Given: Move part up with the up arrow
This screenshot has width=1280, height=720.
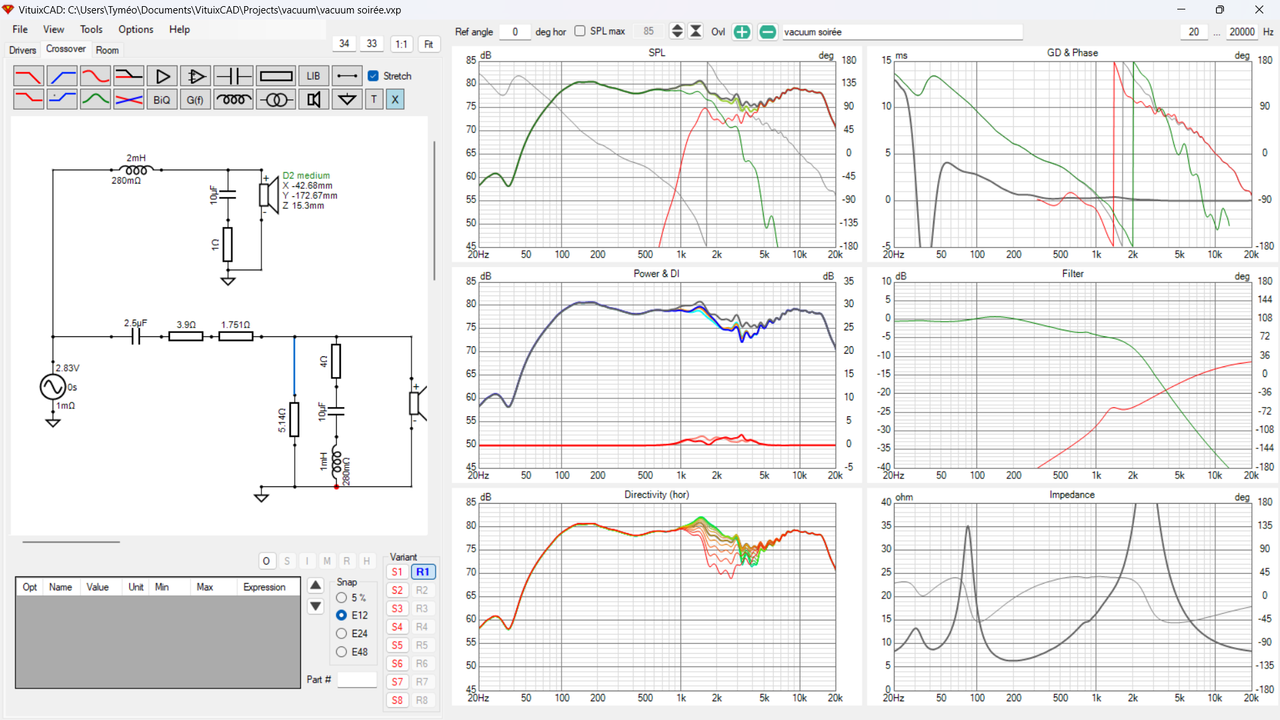Looking at the screenshot, I should 316,585.
